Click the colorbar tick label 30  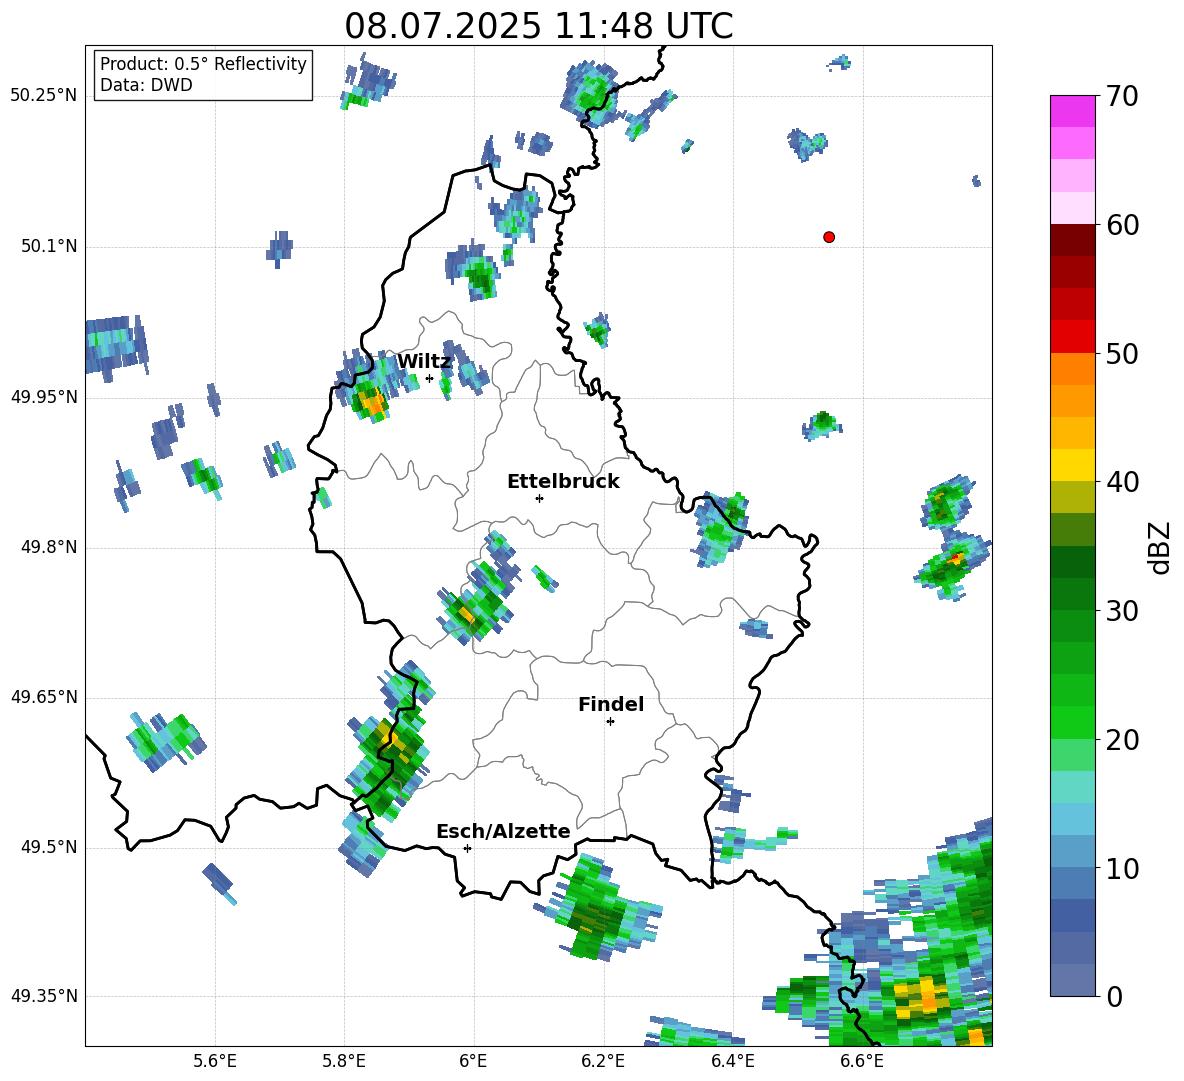point(1122,611)
